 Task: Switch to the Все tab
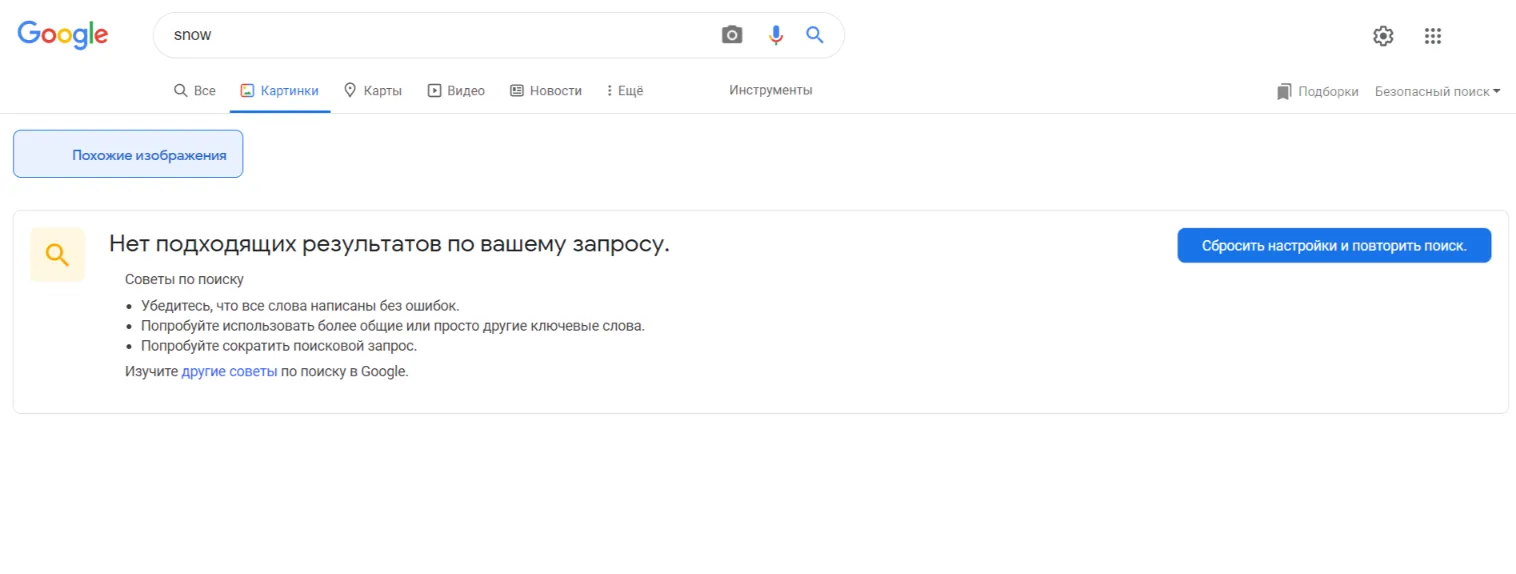195,90
